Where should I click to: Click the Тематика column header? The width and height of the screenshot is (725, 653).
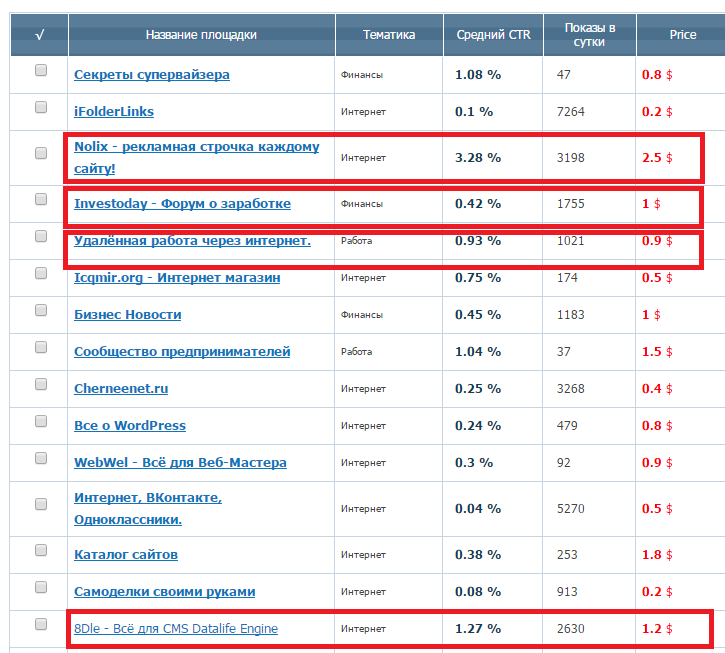(389, 35)
